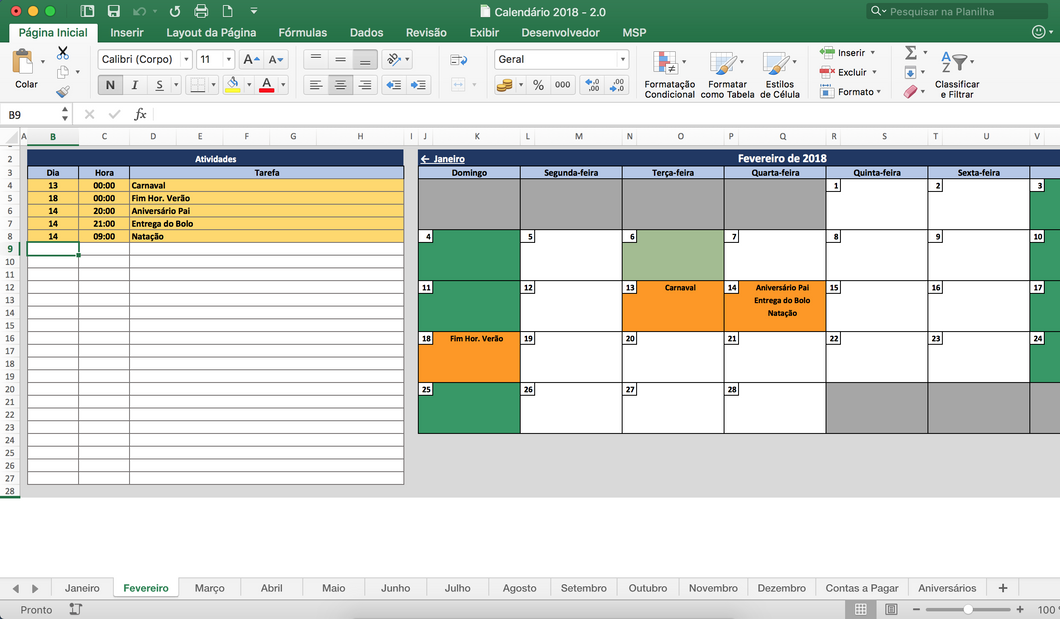
Task: Click the New document icon
Action: point(228,11)
